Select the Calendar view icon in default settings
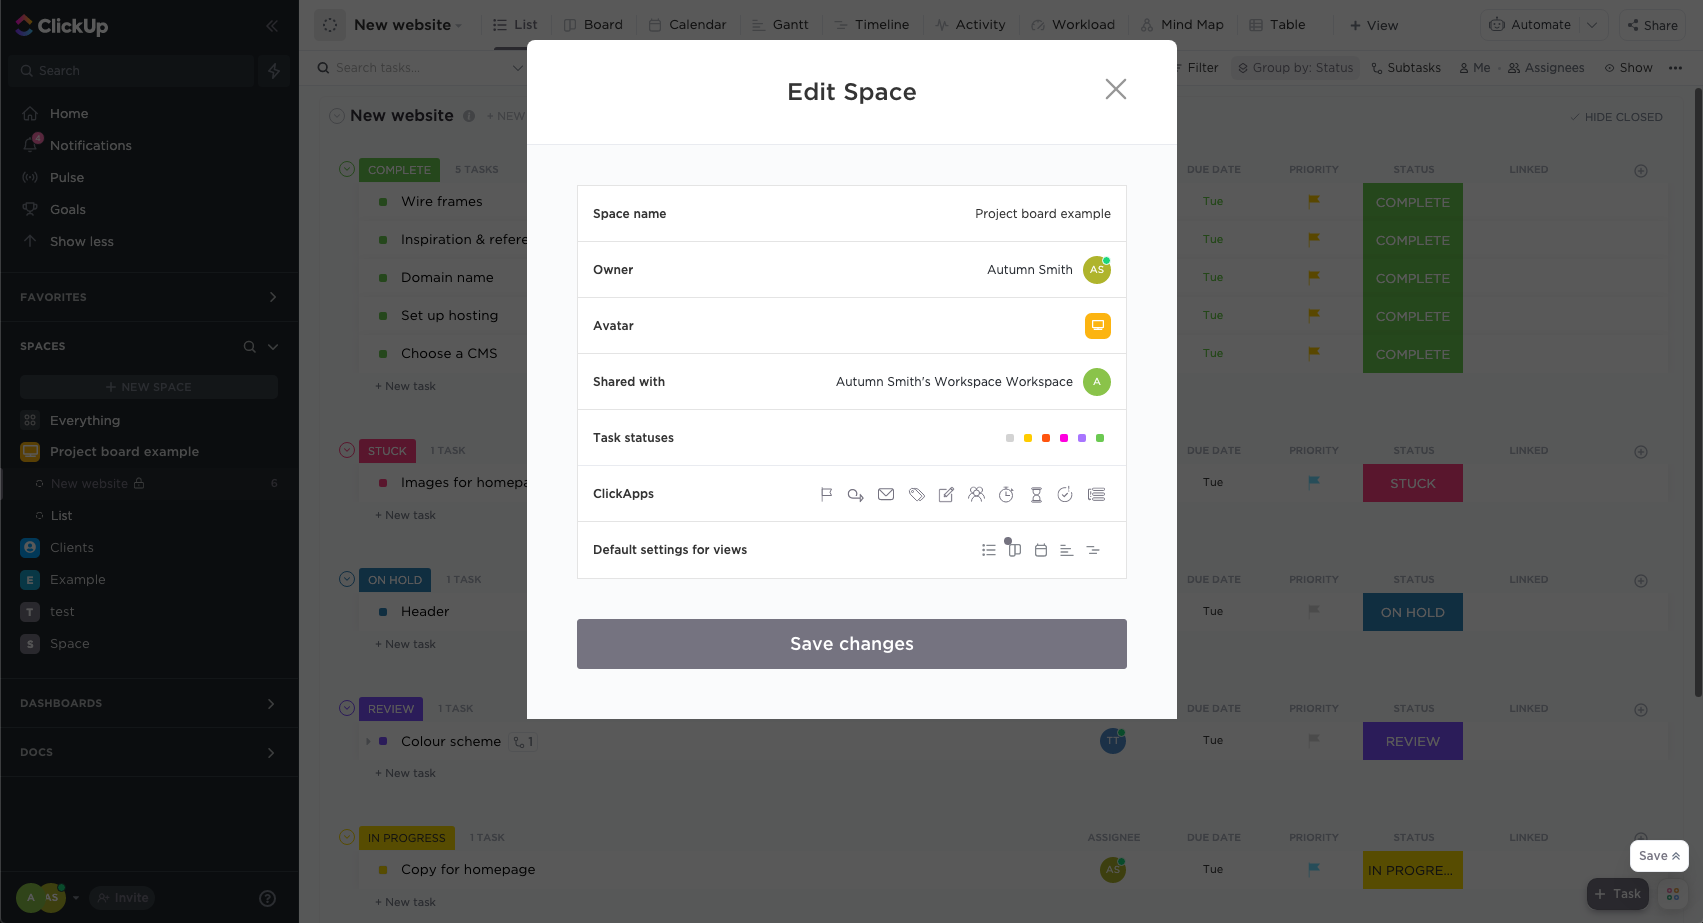The width and height of the screenshot is (1703, 923). (x=1040, y=549)
